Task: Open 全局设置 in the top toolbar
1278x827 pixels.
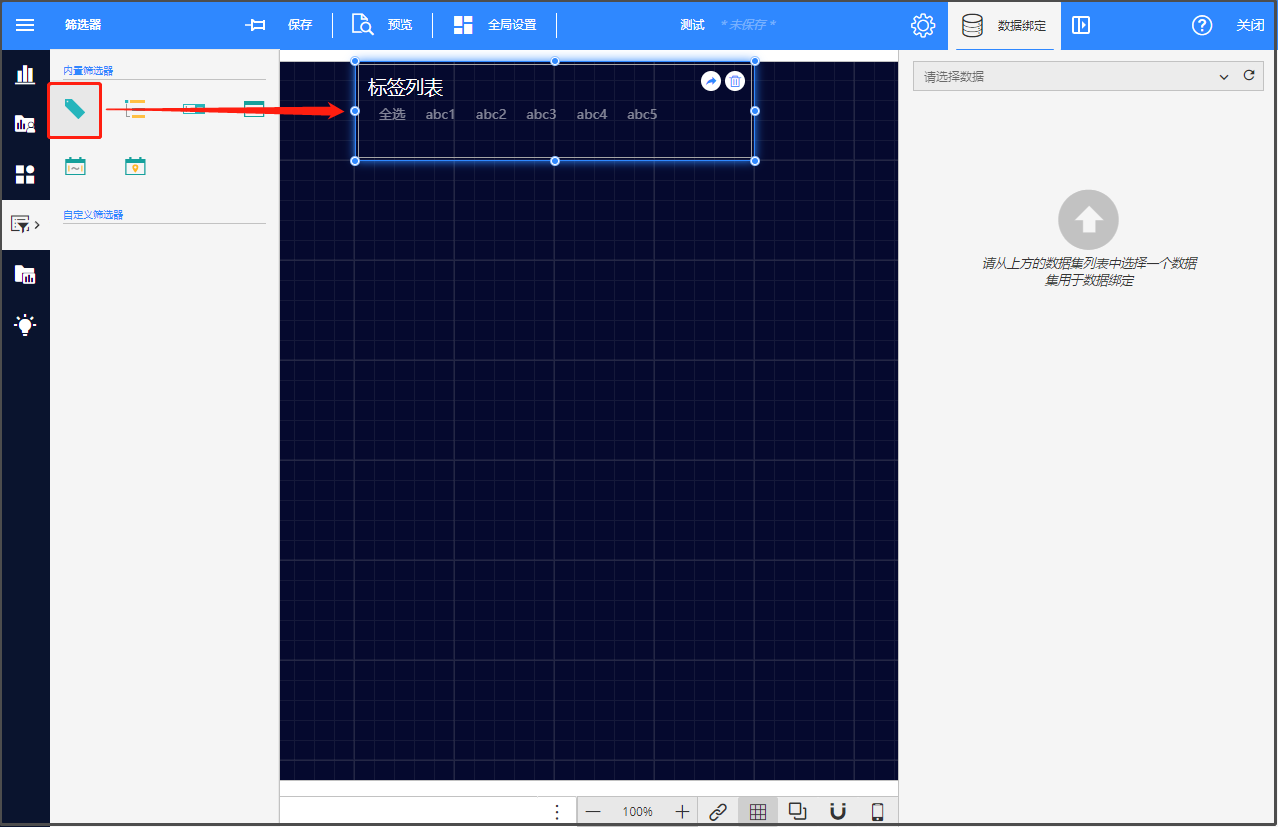Action: click(495, 25)
